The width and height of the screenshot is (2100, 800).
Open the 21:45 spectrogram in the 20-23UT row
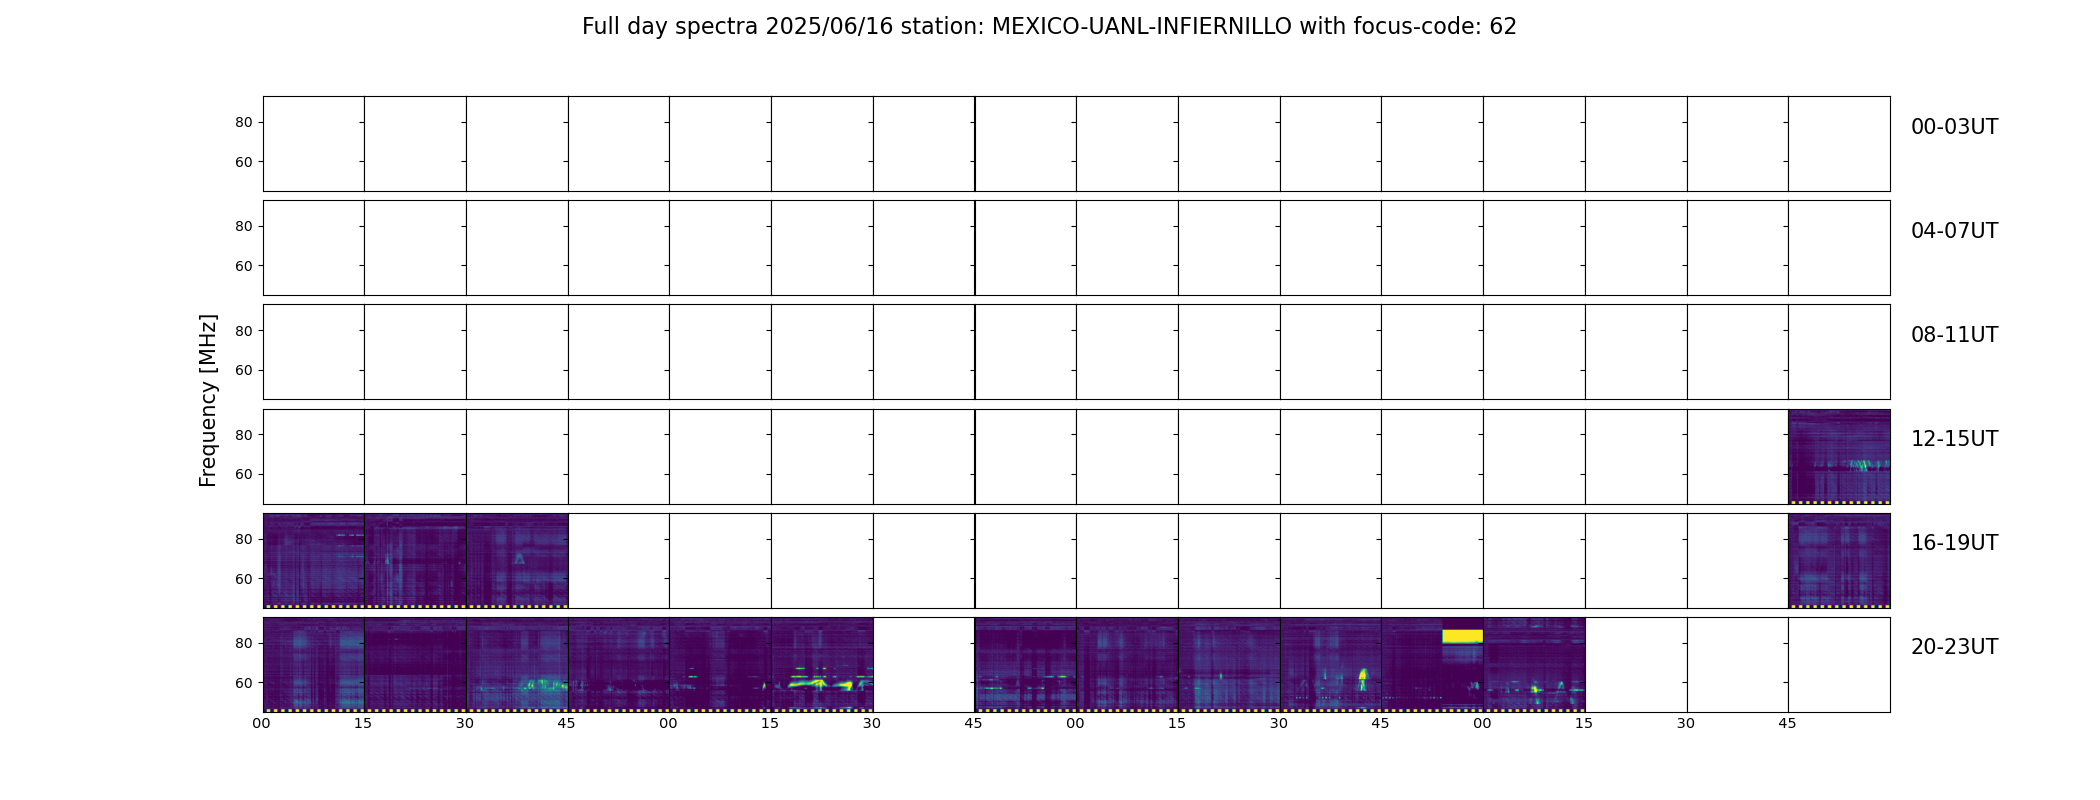[1026, 665]
